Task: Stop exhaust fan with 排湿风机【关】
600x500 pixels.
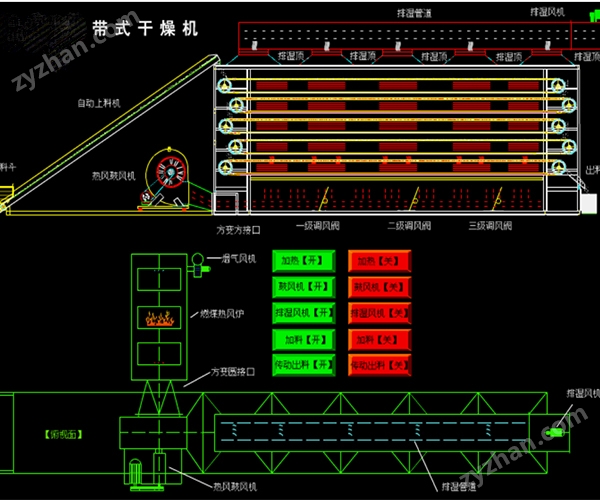Action: (380, 313)
